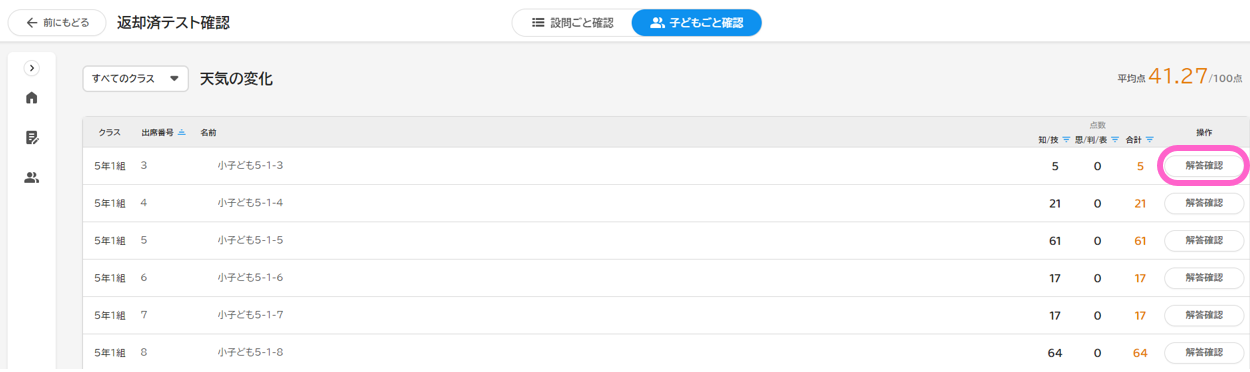Expand the sidebar with chevron icon
The width and height of the screenshot is (1250, 372).
[31, 68]
